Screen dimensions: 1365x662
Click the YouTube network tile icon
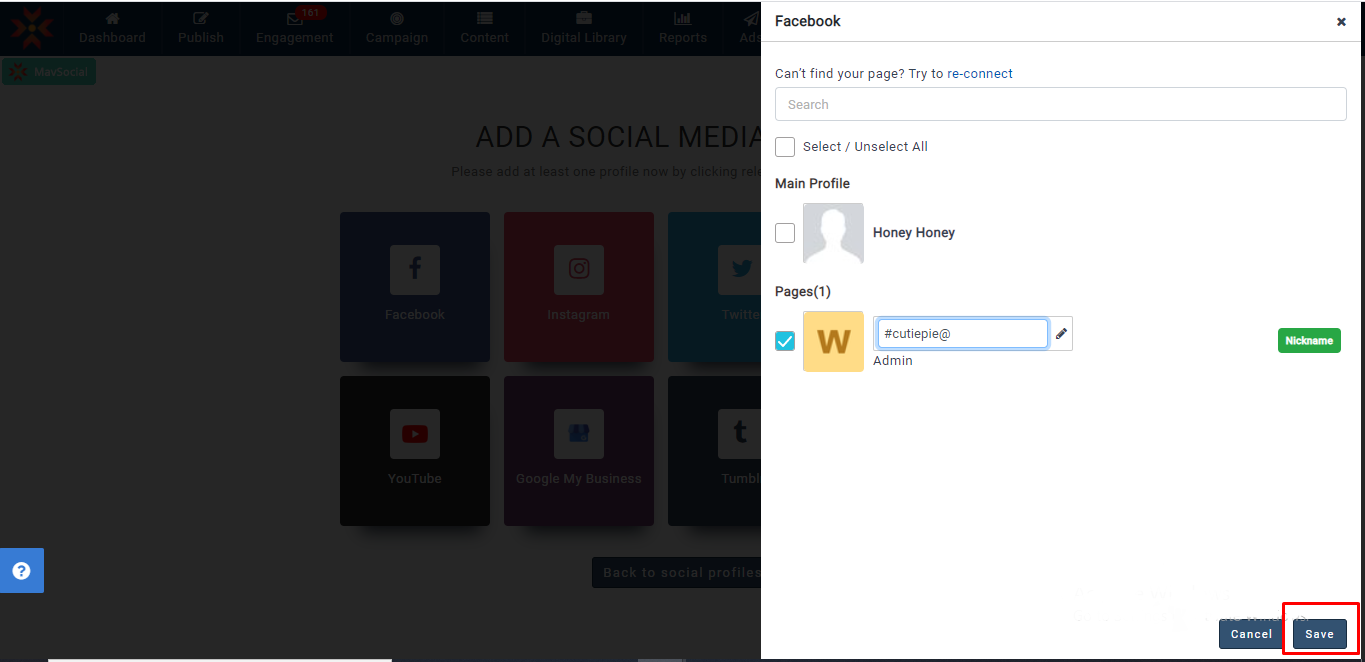pos(414,434)
